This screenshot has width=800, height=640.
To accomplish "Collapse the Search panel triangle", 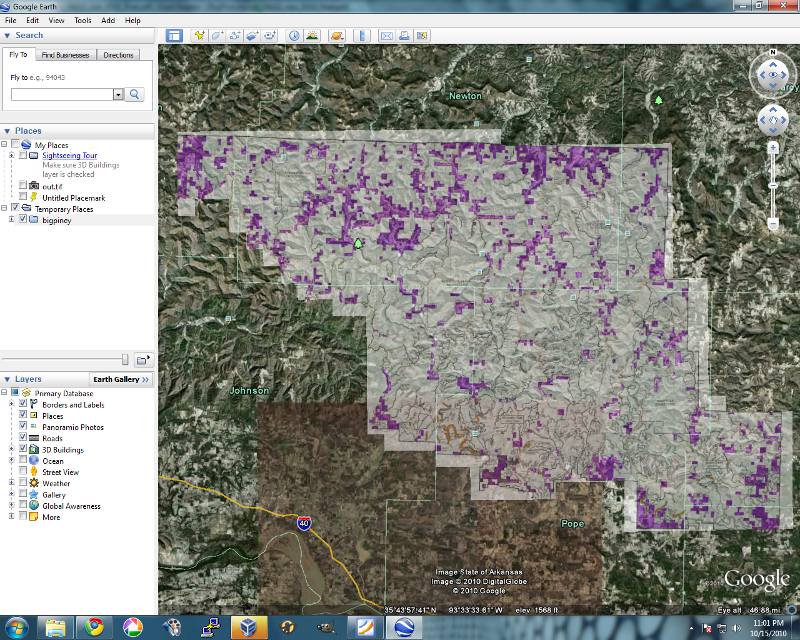I will pyautogui.click(x=7, y=36).
